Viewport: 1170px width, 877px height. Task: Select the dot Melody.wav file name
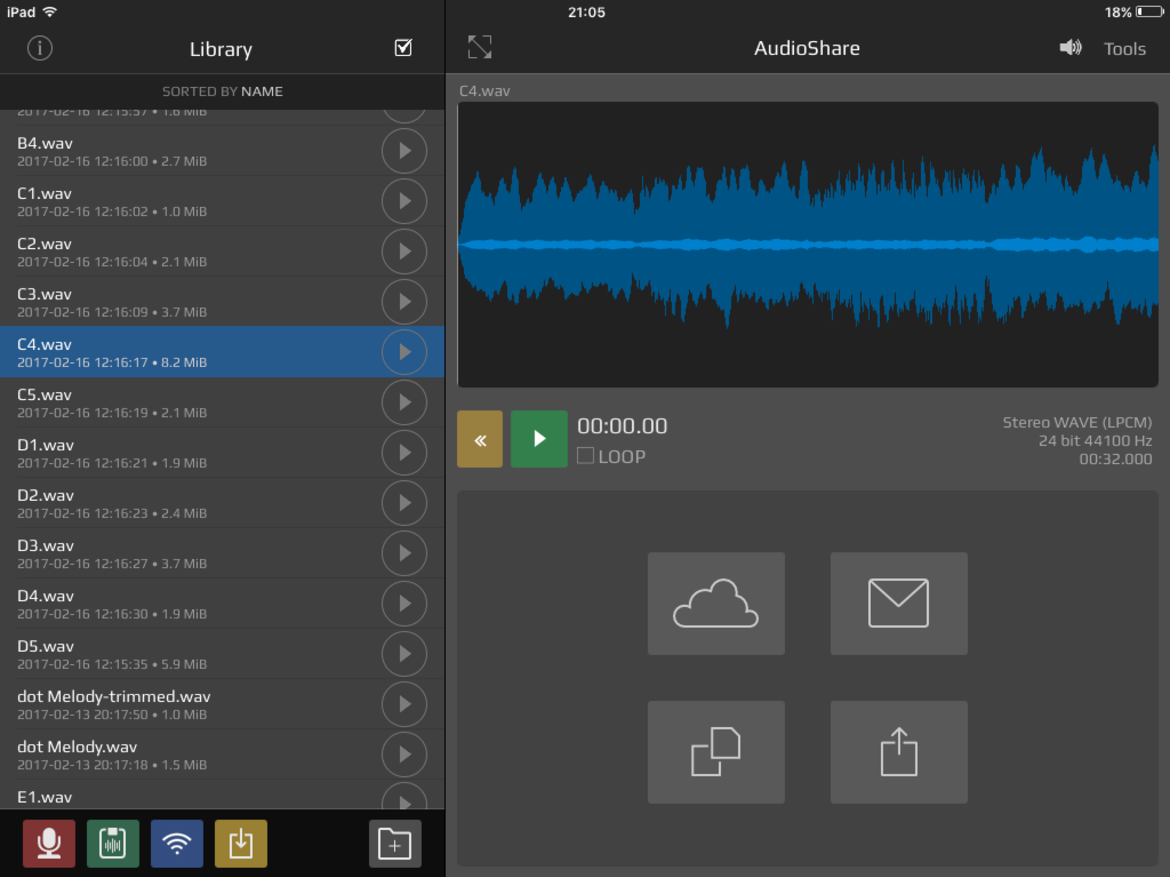pyautogui.click(x=78, y=747)
